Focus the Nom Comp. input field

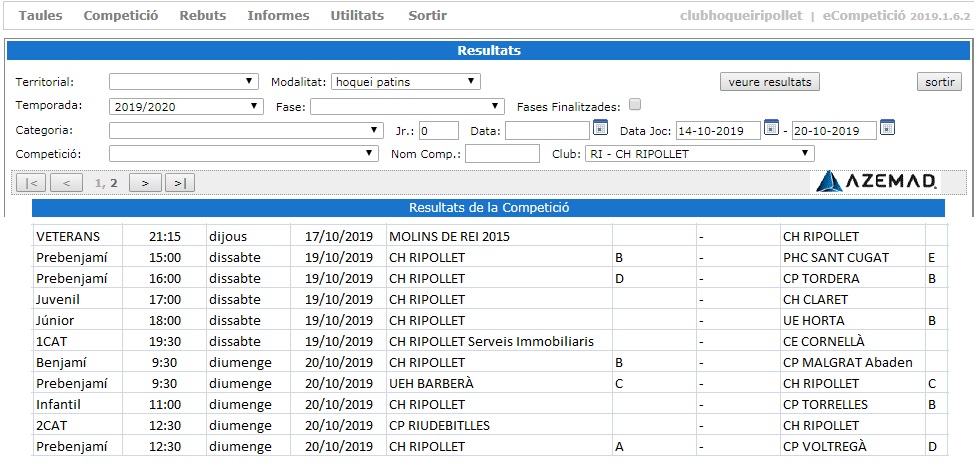coord(502,153)
